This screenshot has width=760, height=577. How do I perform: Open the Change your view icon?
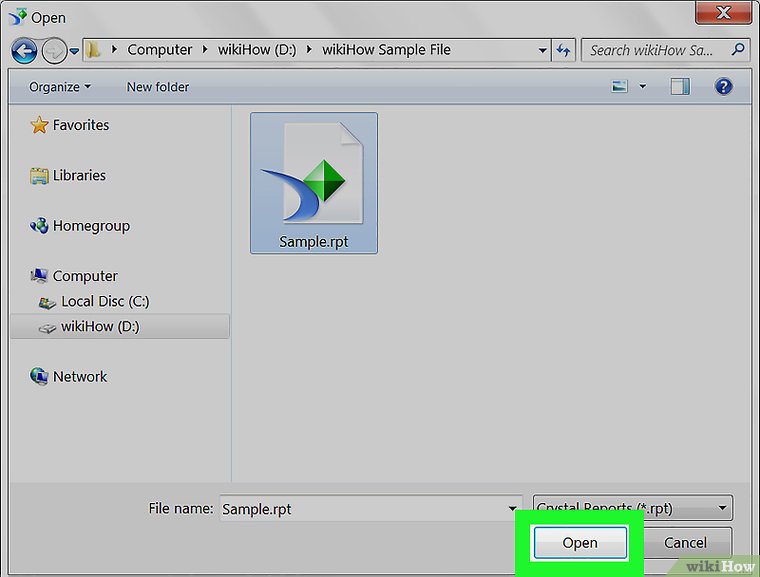tap(621, 87)
